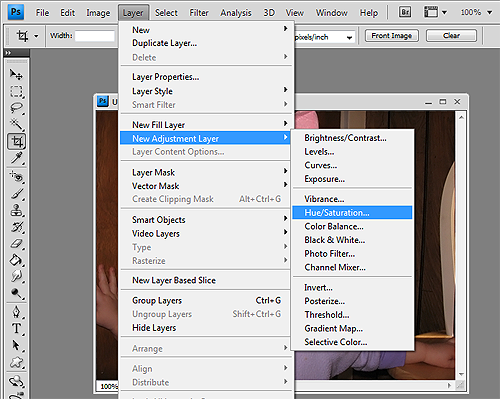Select the Paint Bucket tool

(16, 260)
